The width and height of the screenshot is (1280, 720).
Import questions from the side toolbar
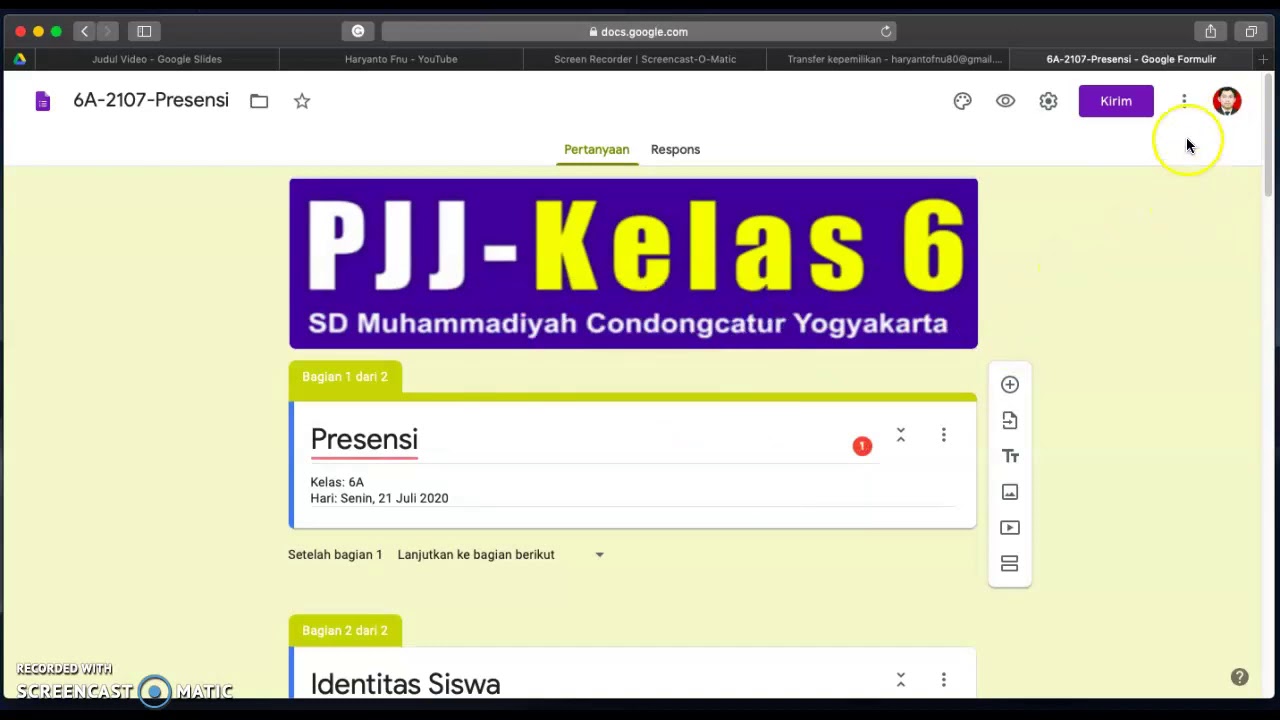pos(1010,421)
